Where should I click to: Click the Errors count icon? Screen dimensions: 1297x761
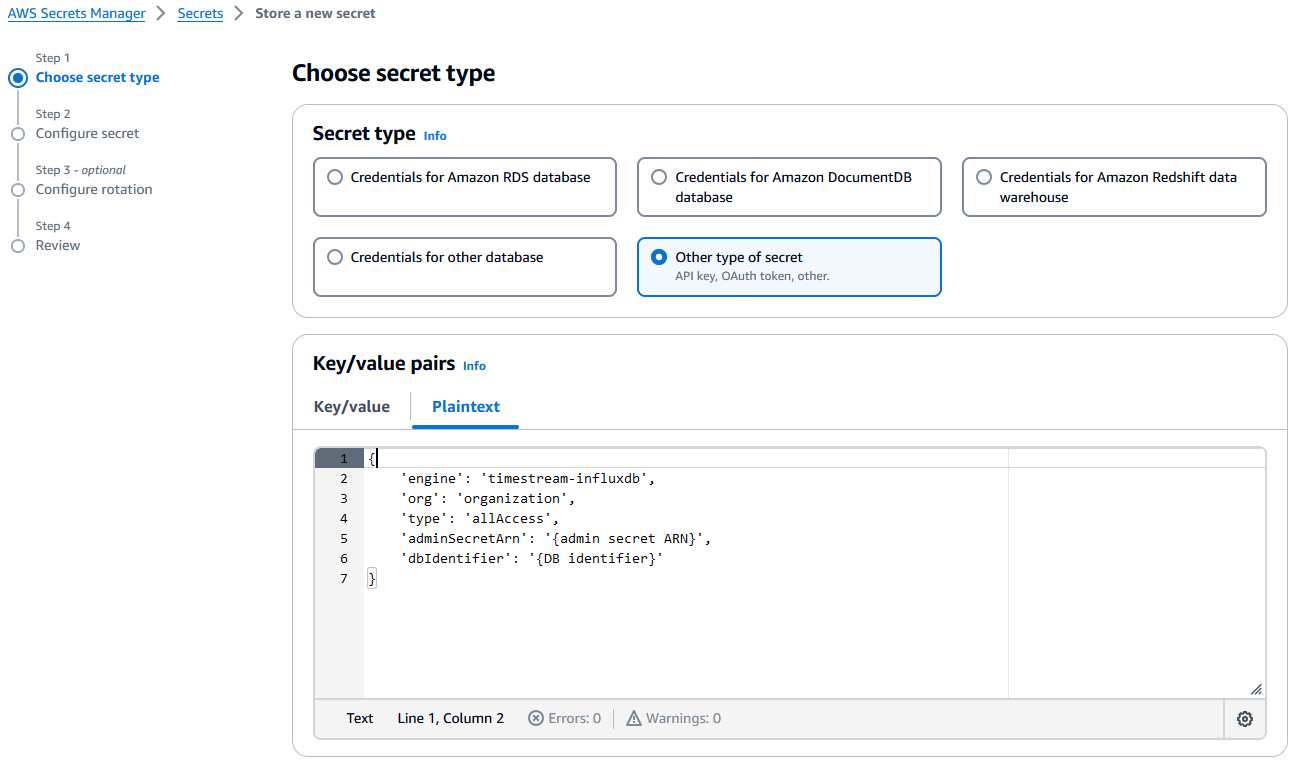pyautogui.click(x=536, y=718)
